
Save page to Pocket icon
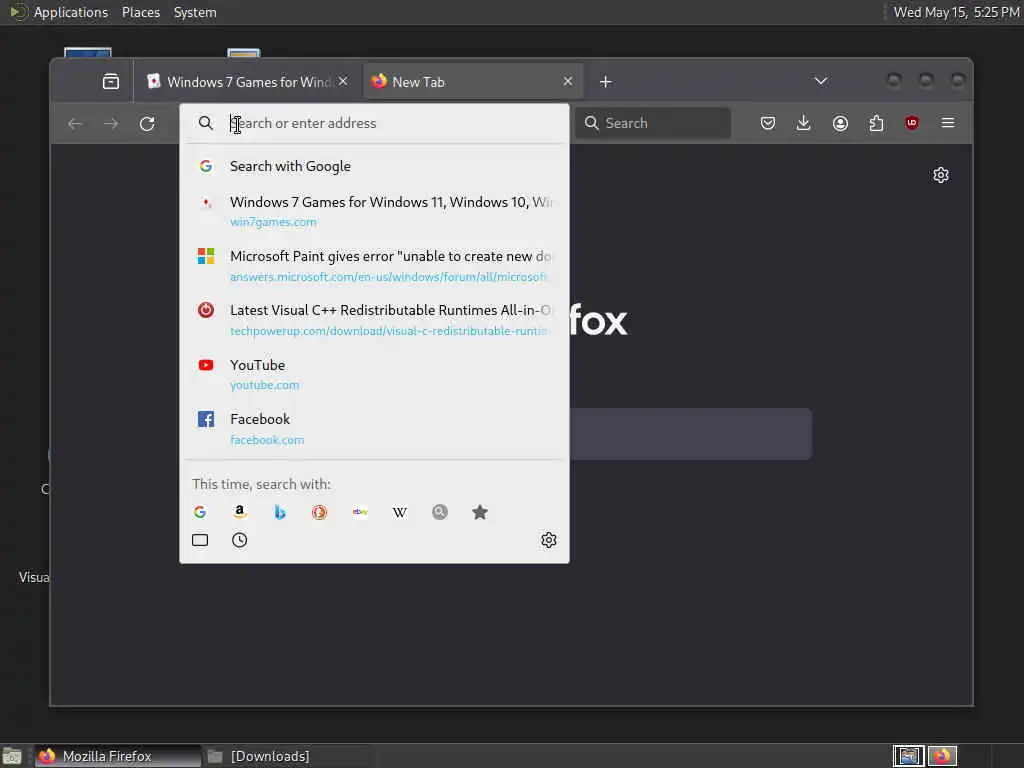[768, 123]
